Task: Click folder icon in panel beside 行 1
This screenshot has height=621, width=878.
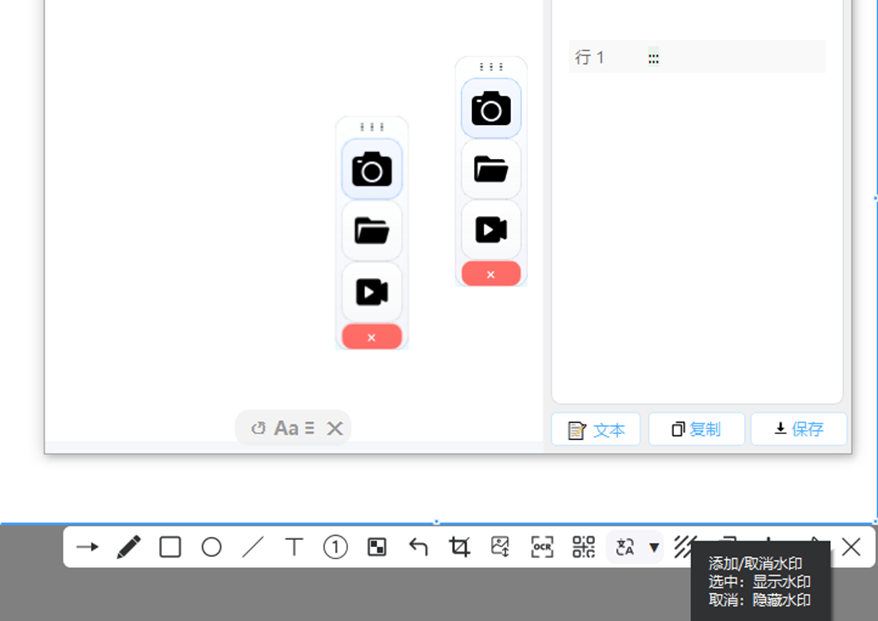Action: click(491, 169)
